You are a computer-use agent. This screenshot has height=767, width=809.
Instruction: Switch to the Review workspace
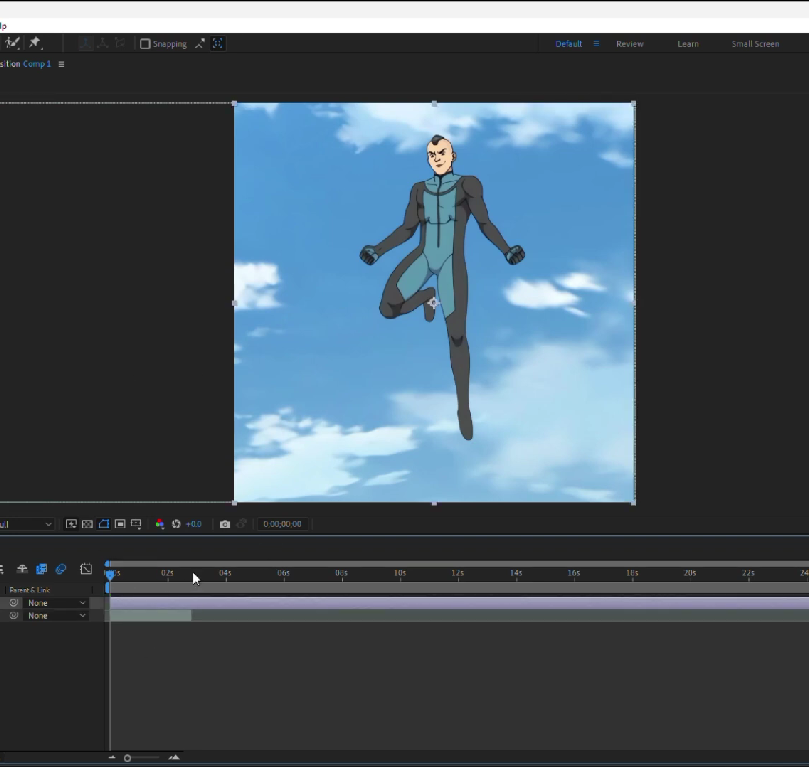point(629,44)
